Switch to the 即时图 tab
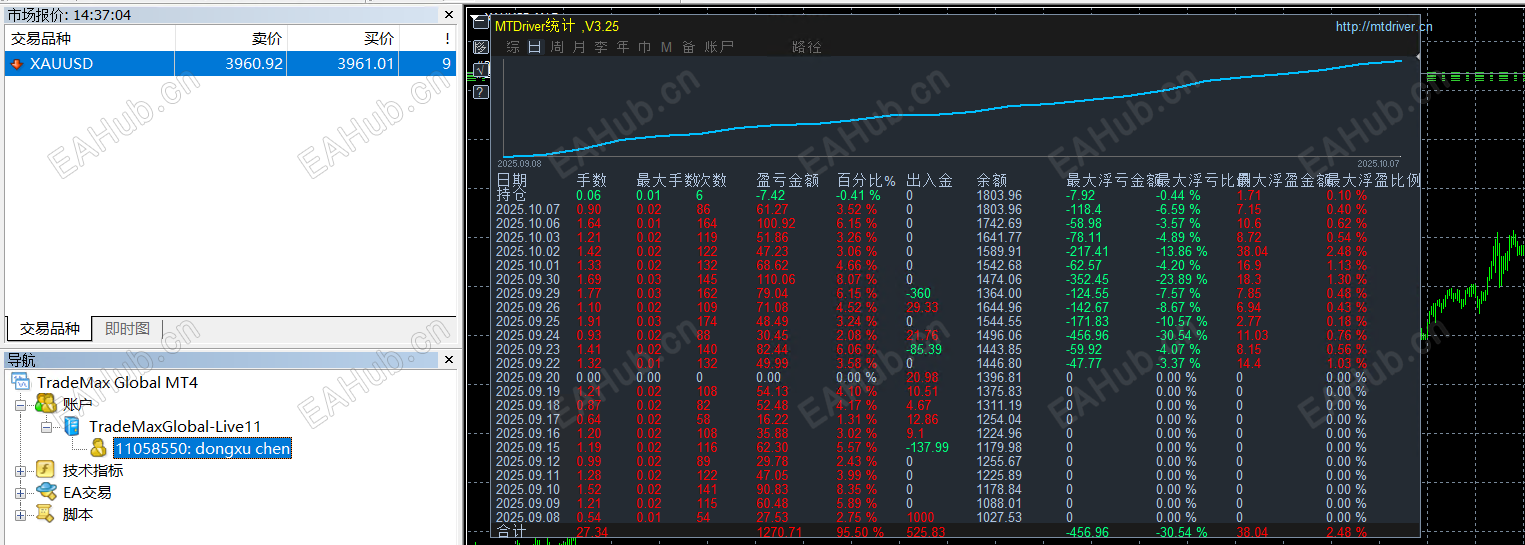Image resolution: width=1525 pixels, height=545 pixels. [x=127, y=328]
